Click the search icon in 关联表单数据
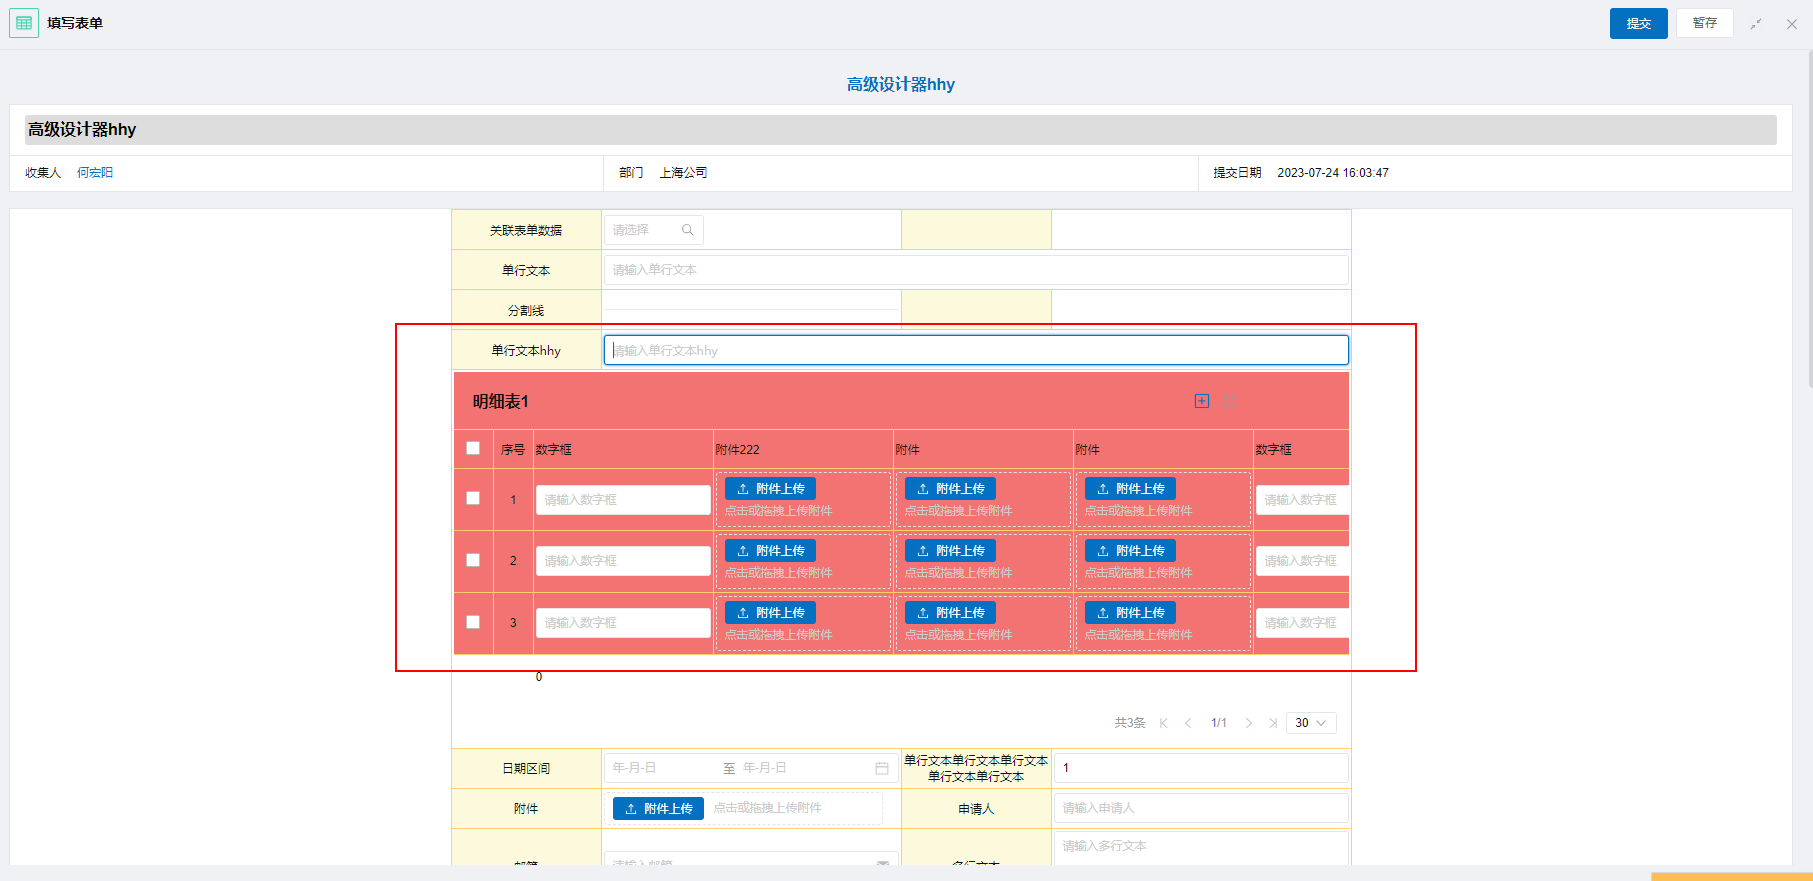 point(688,230)
